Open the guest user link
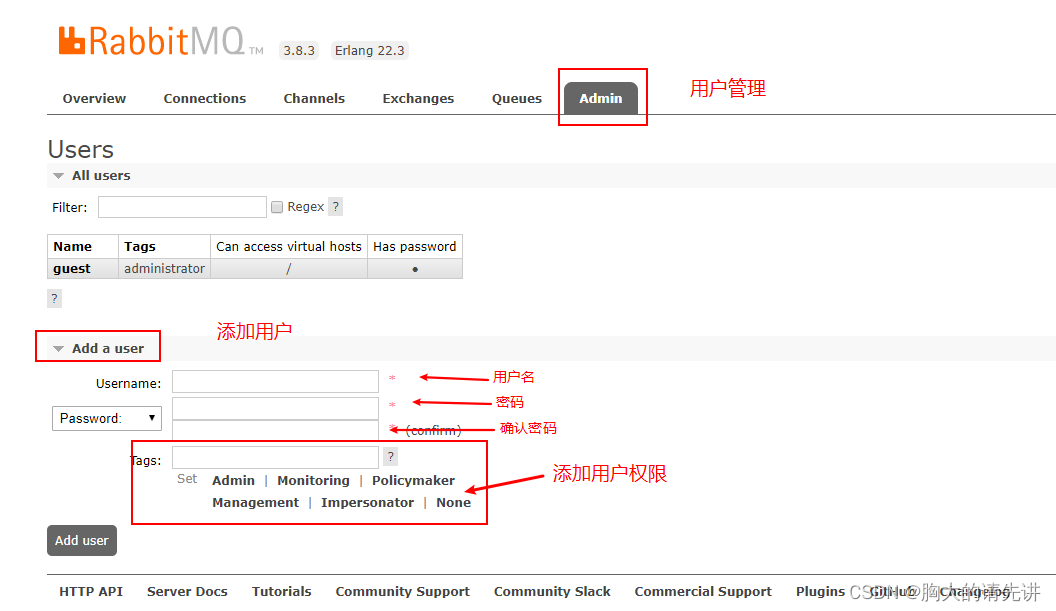This screenshot has height=611, width=1056. tap(72, 268)
